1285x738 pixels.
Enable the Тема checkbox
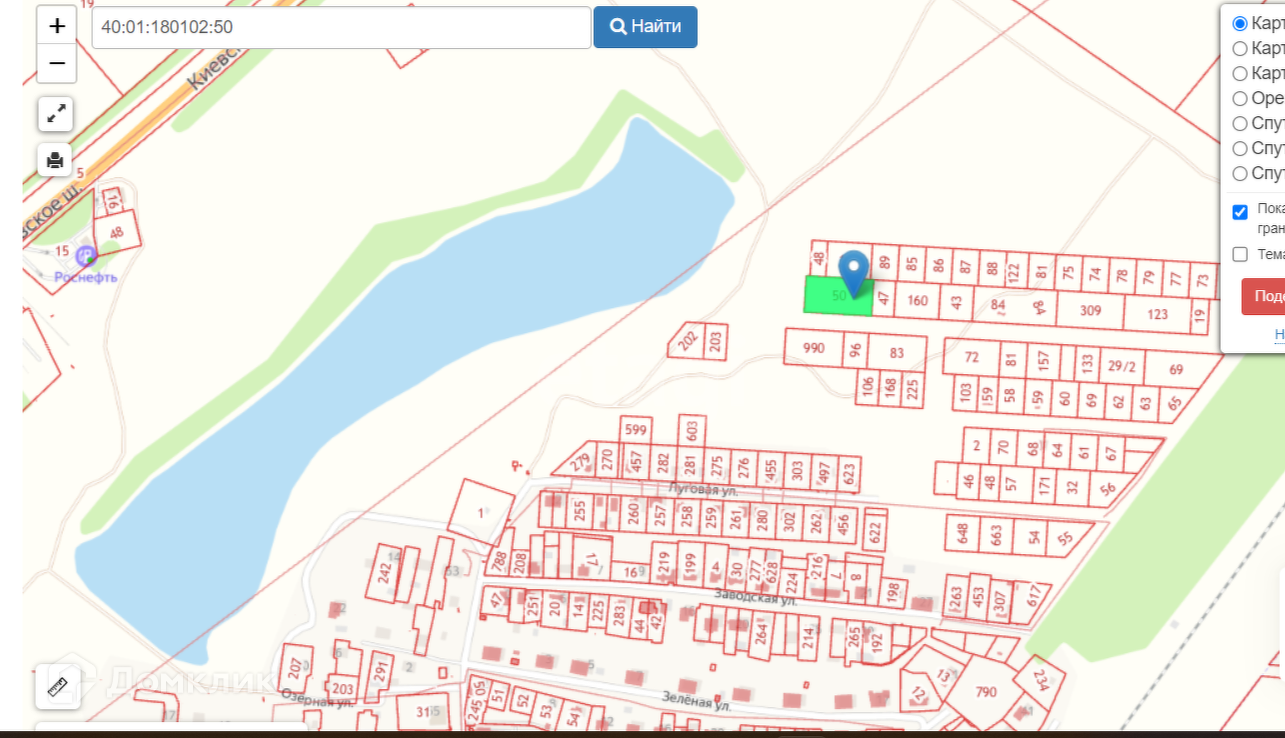tap(1240, 254)
